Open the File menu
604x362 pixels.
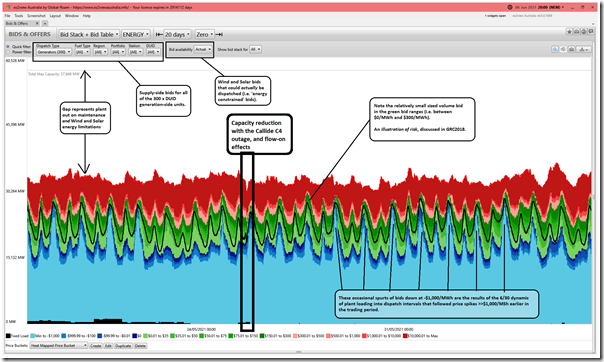8,16
